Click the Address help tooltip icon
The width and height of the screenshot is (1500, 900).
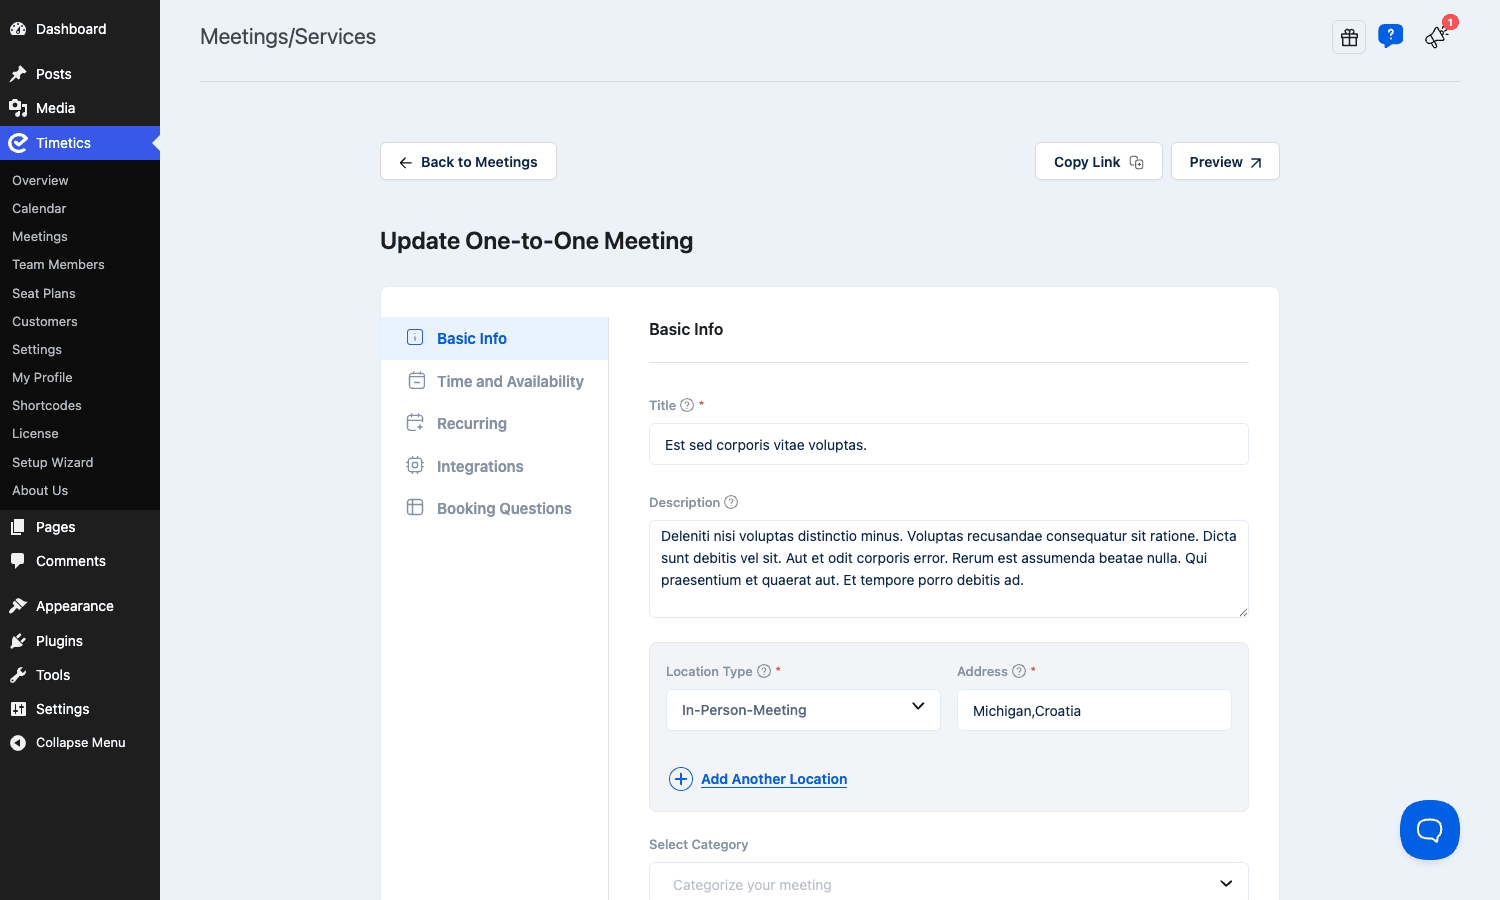pyautogui.click(x=1019, y=671)
